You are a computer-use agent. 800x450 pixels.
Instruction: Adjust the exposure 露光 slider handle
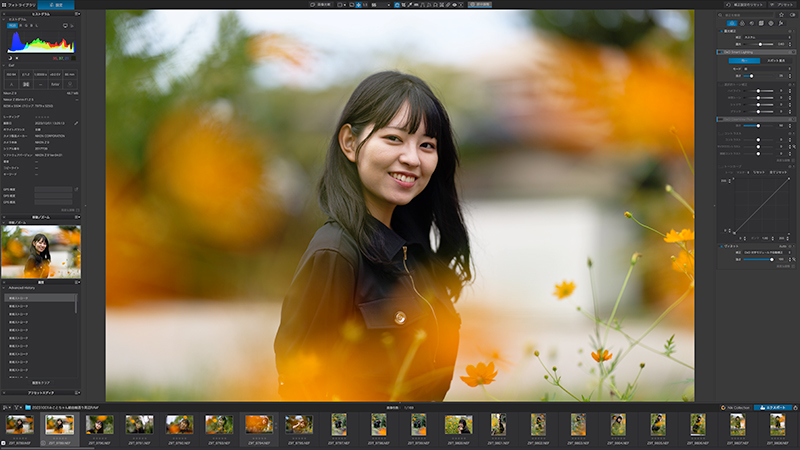pyautogui.click(x=760, y=44)
